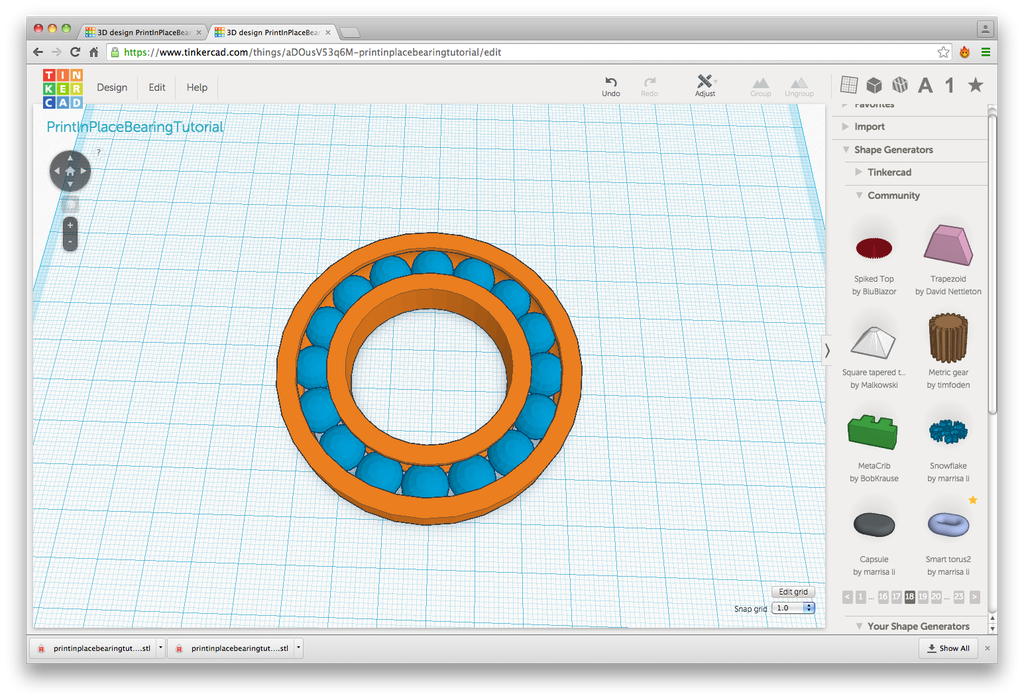Zoom out with the minus button
This screenshot has width=1024, height=700.
click(70, 242)
